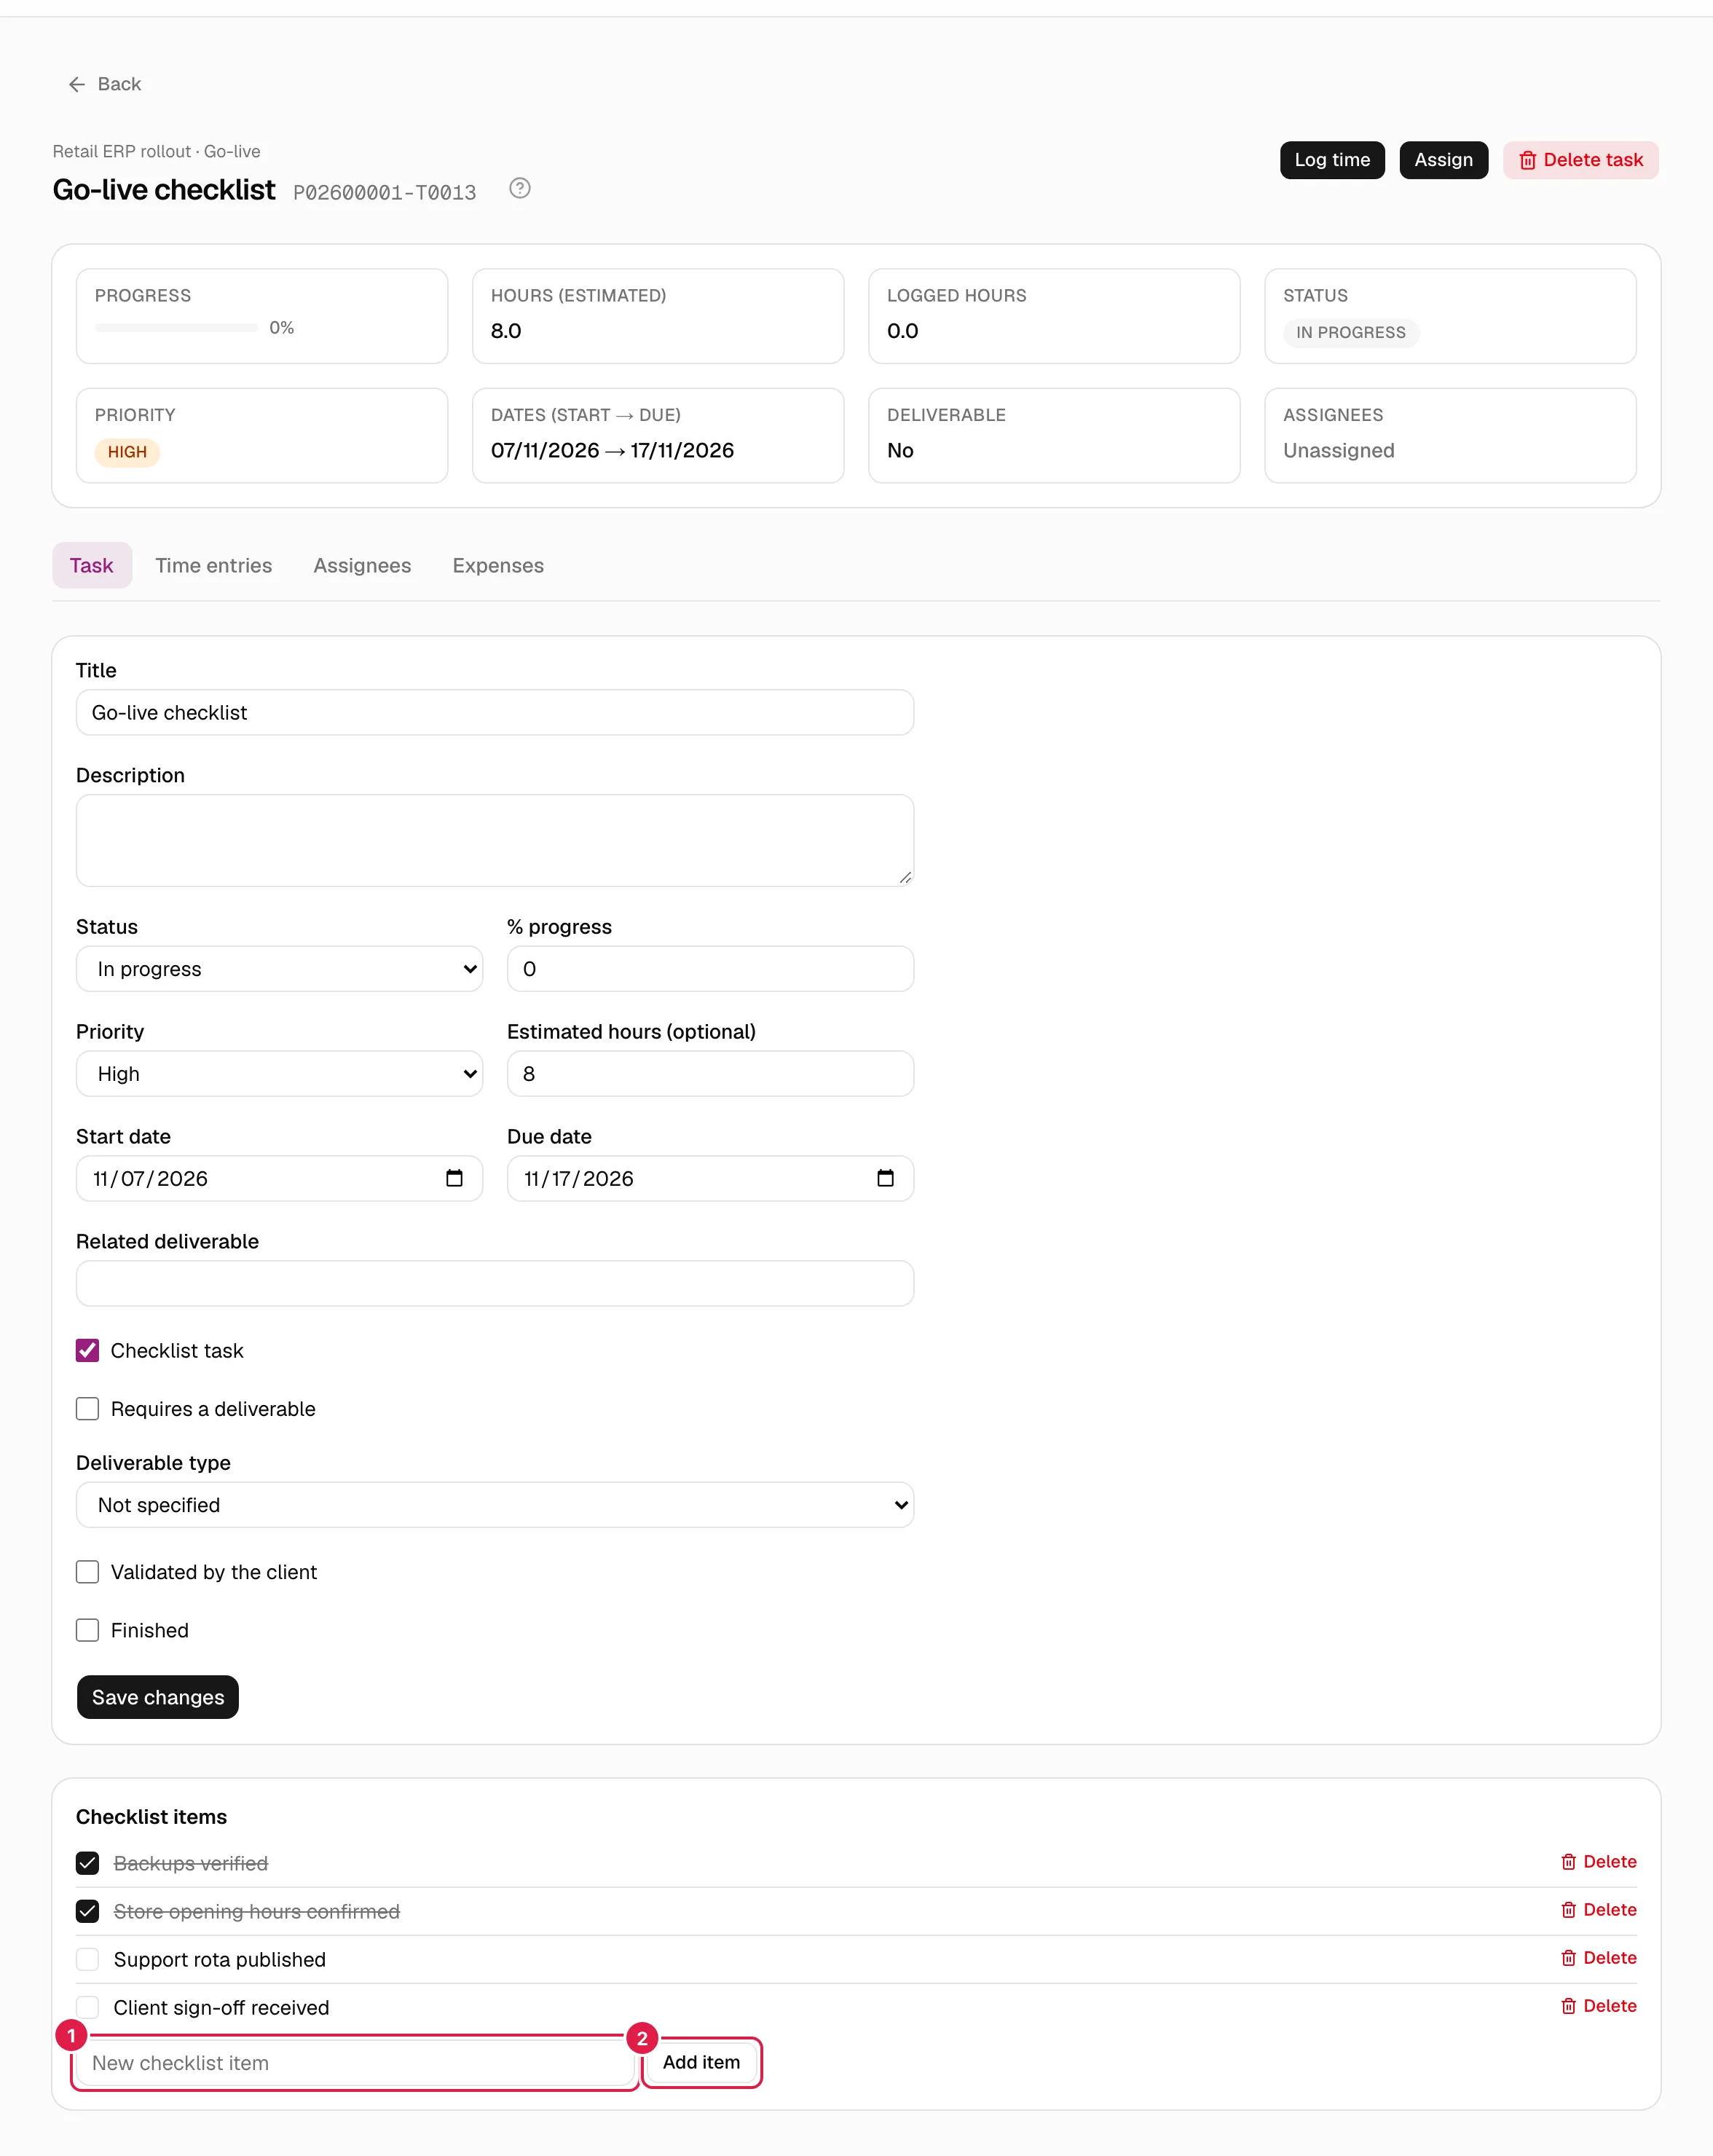Open the Start date calendar picker icon
This screenshot has height=2156, width=1713.
[x=454, y=1178]
